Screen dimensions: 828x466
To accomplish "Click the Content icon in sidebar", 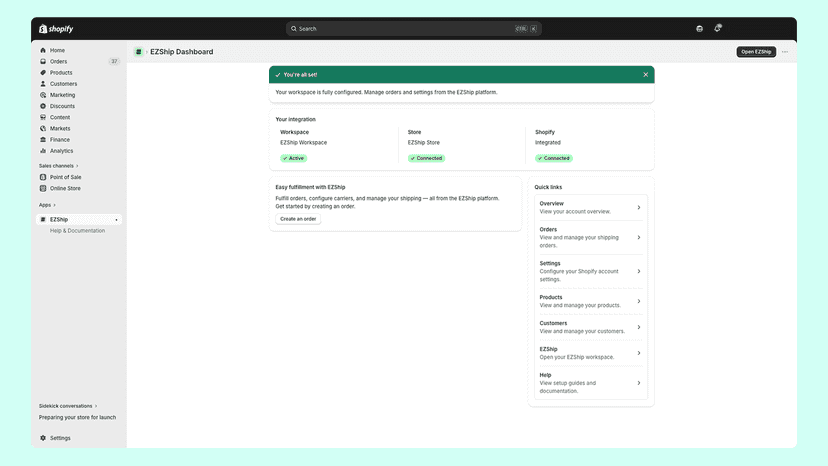I will tap(43, 117).
